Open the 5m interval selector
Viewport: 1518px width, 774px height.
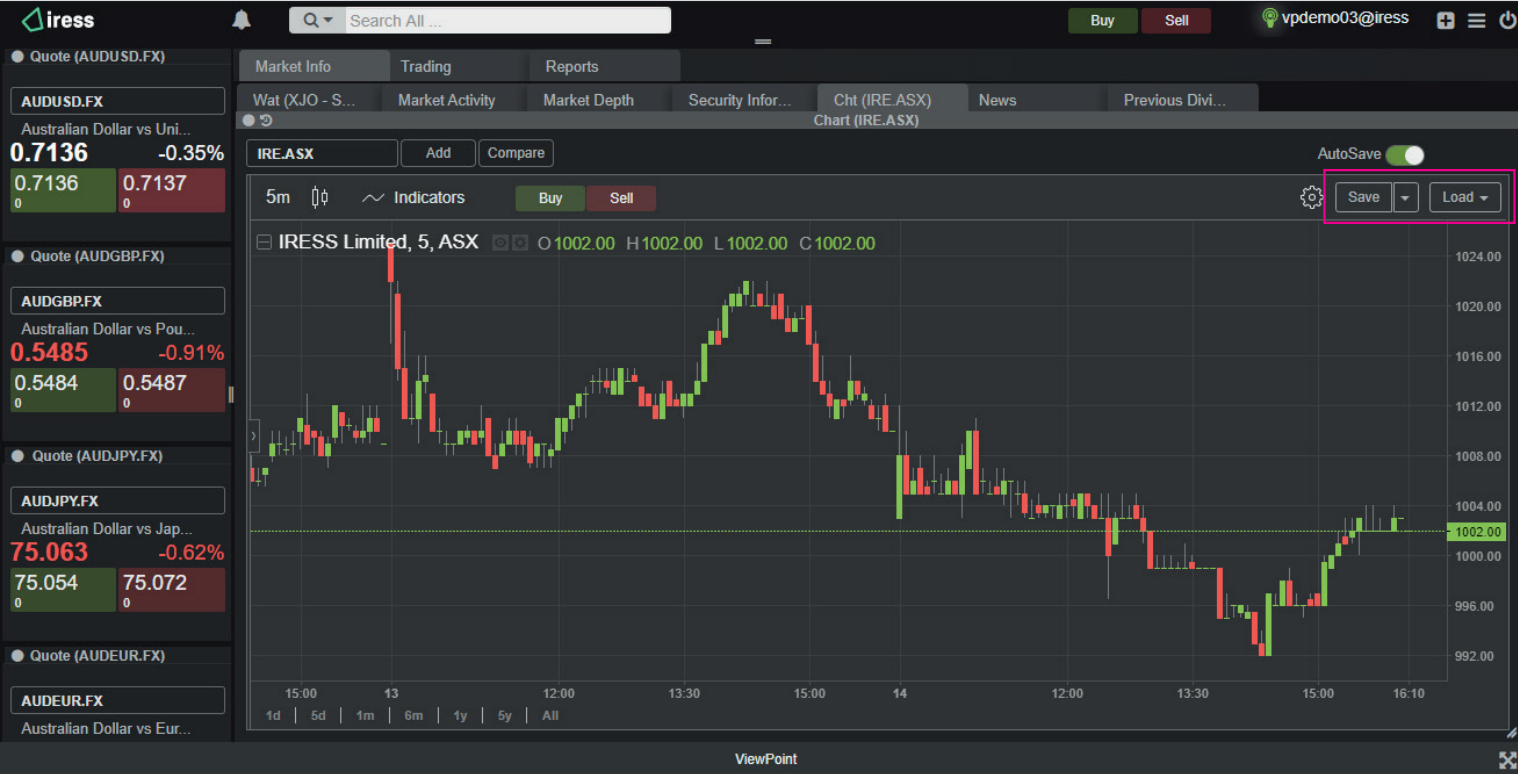[x=278, y=197]
